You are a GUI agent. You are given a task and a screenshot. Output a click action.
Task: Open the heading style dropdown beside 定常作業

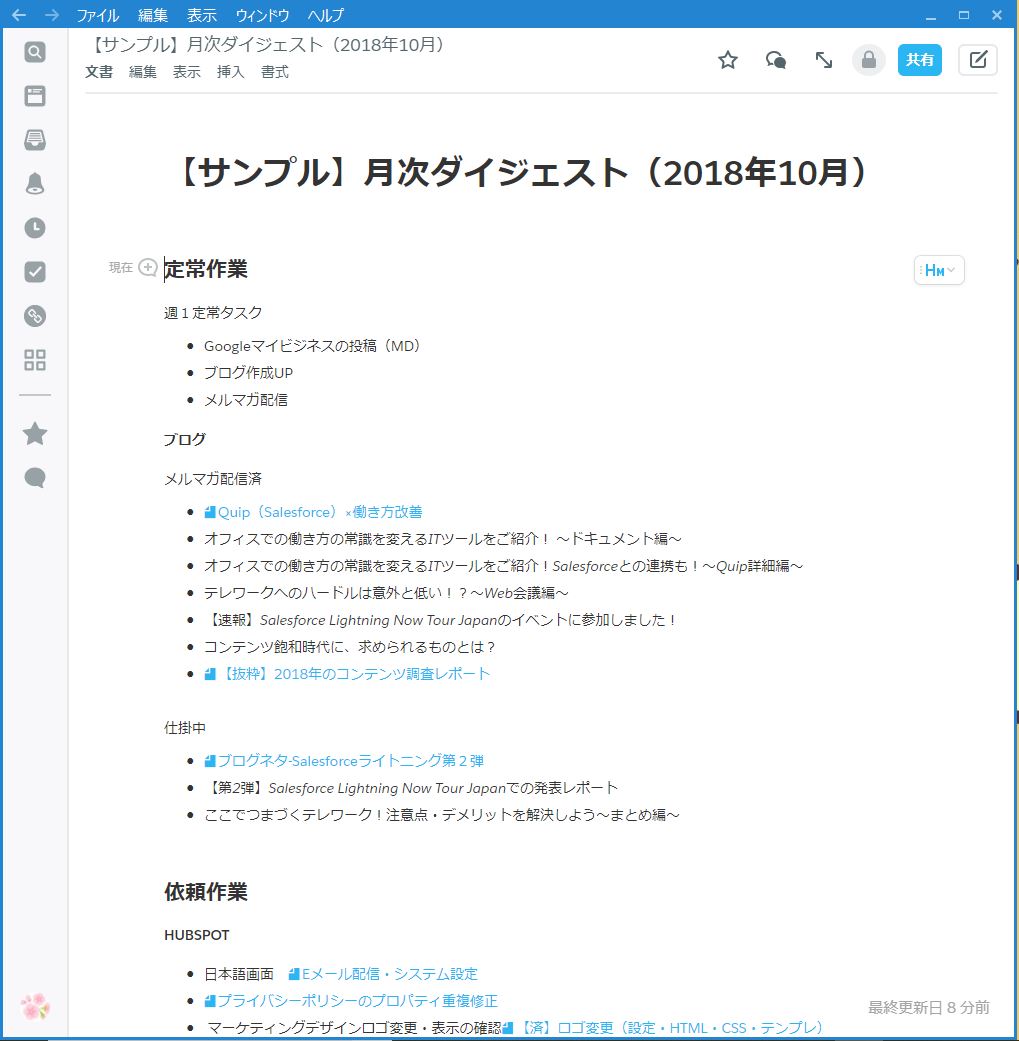tap(939, 270)
